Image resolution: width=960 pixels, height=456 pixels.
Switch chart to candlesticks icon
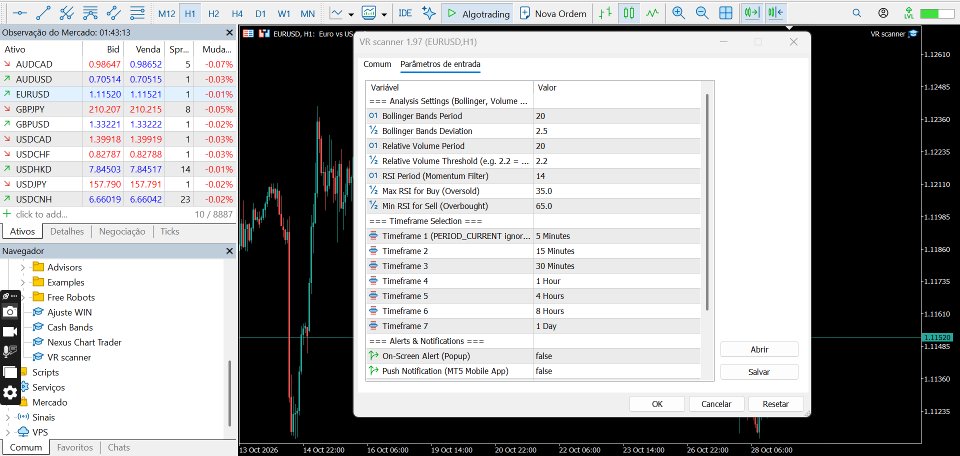pos(628,13)
